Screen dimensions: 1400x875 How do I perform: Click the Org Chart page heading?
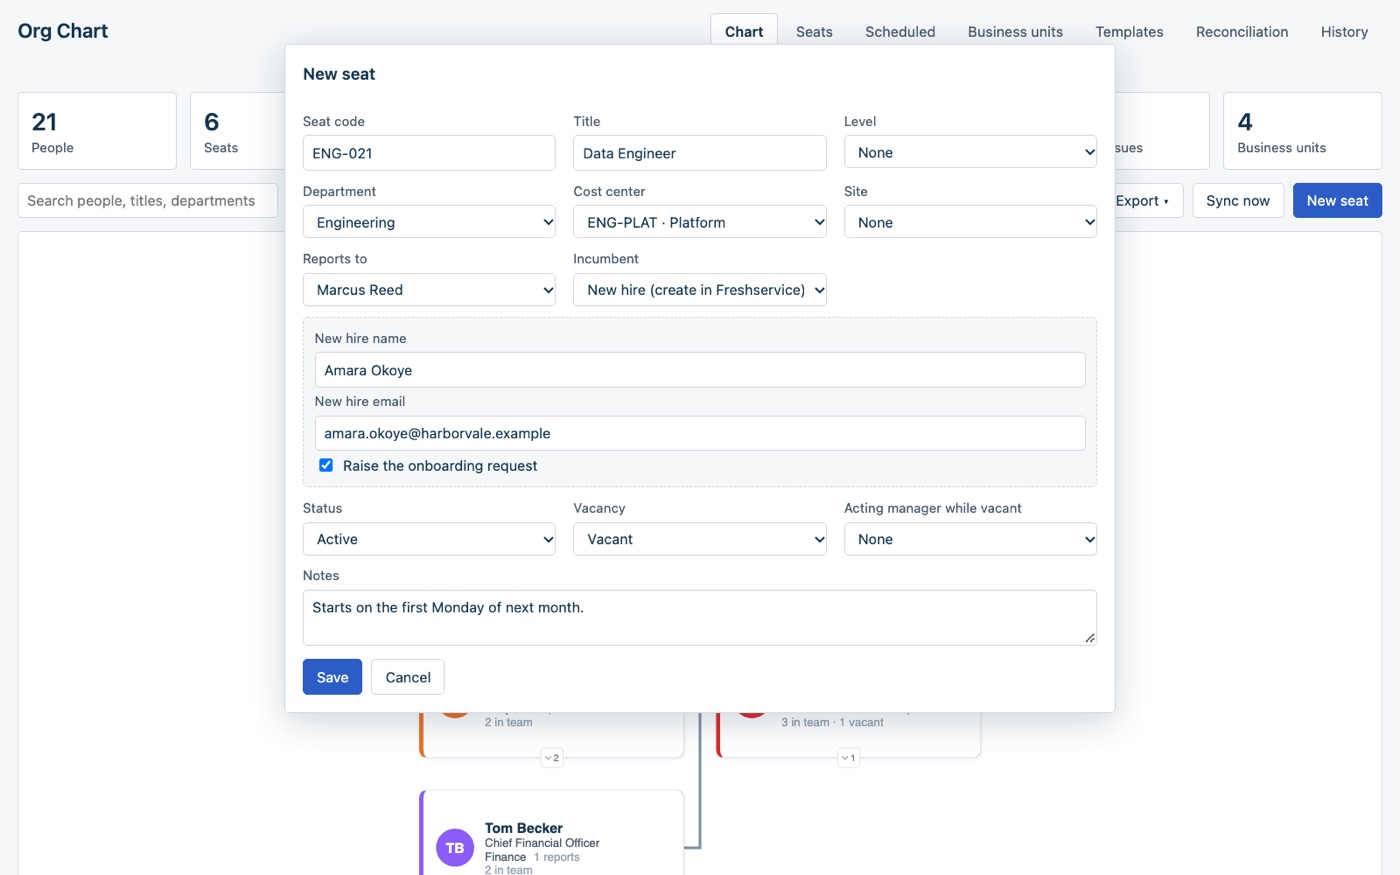click(x=63, y=31)
